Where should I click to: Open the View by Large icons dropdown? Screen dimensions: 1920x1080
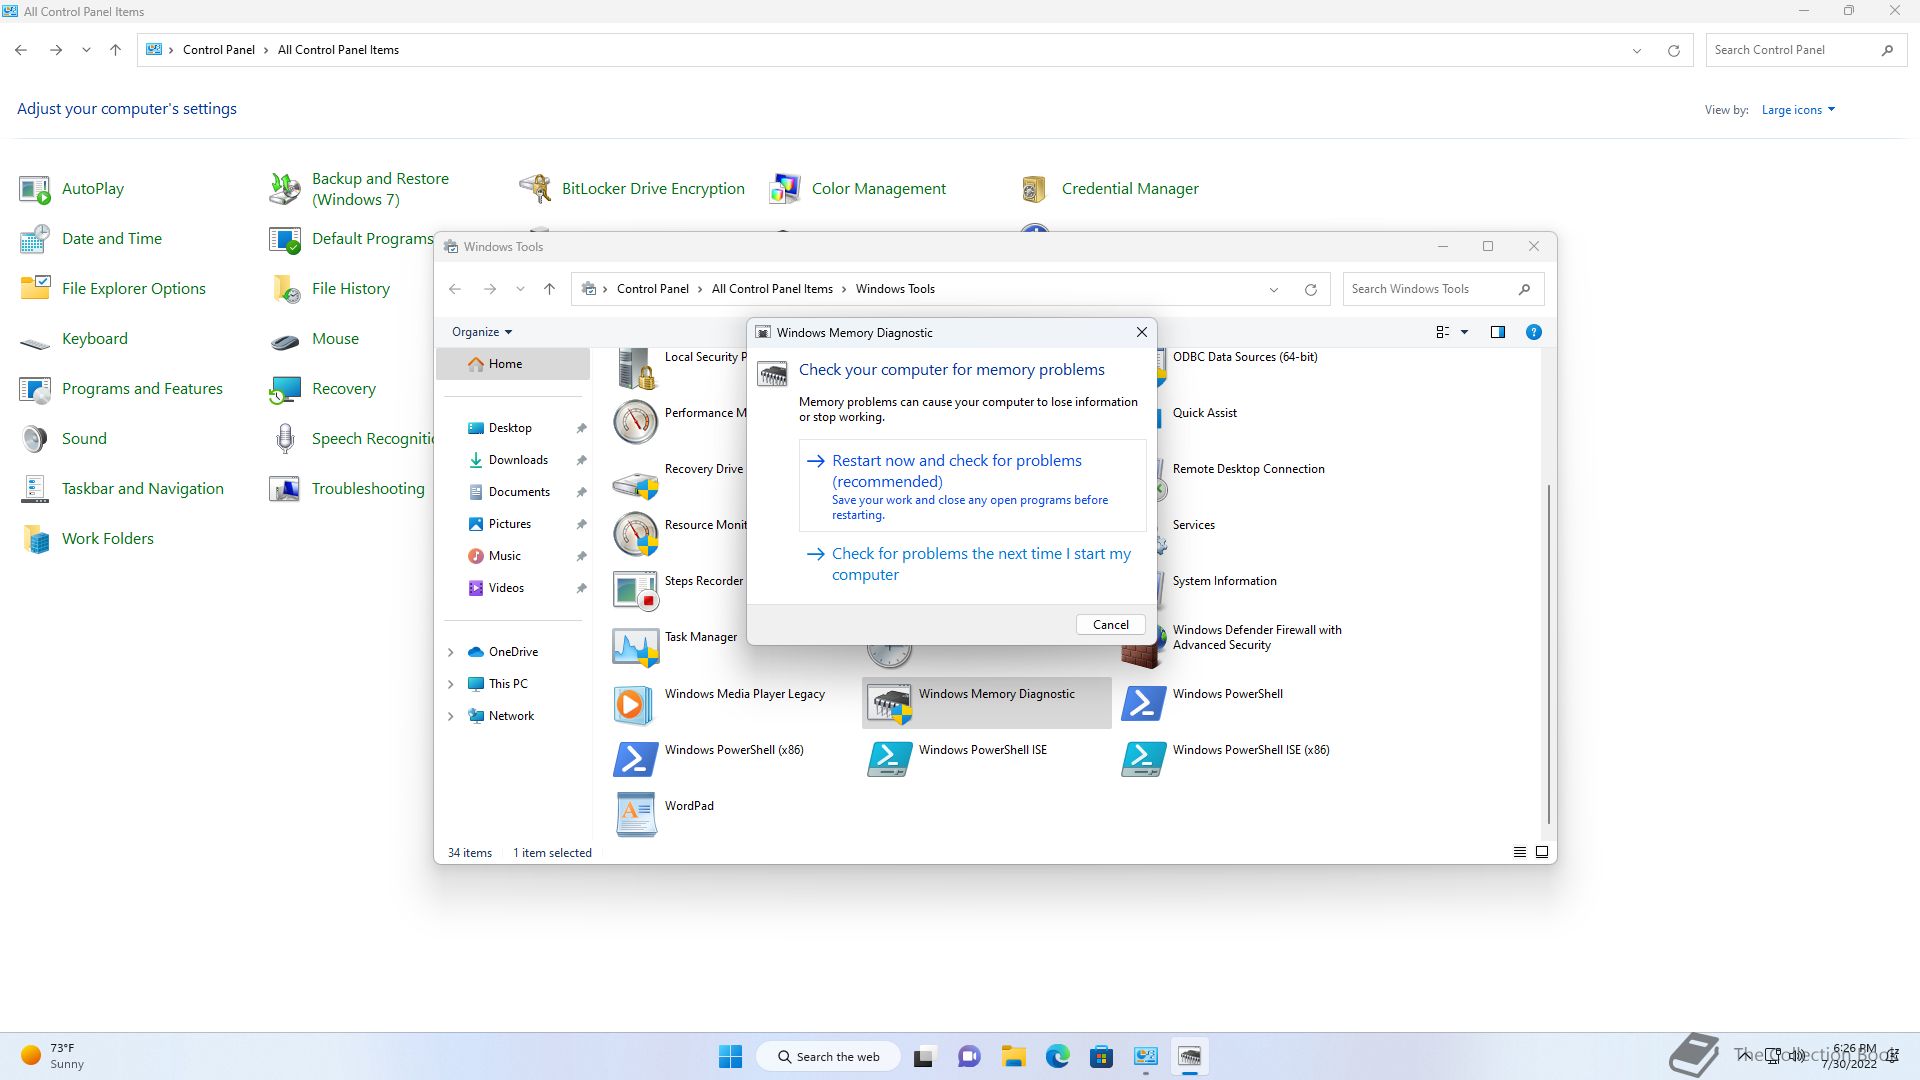pyautogui.click(x=1798, y=110)
